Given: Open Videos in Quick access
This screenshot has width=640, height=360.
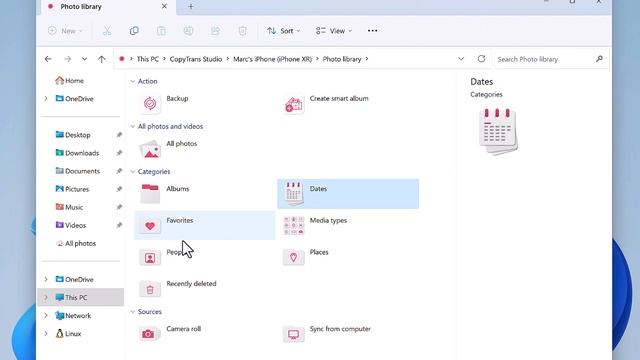Looking at the screenshot, I should click(x=71, y=225).
